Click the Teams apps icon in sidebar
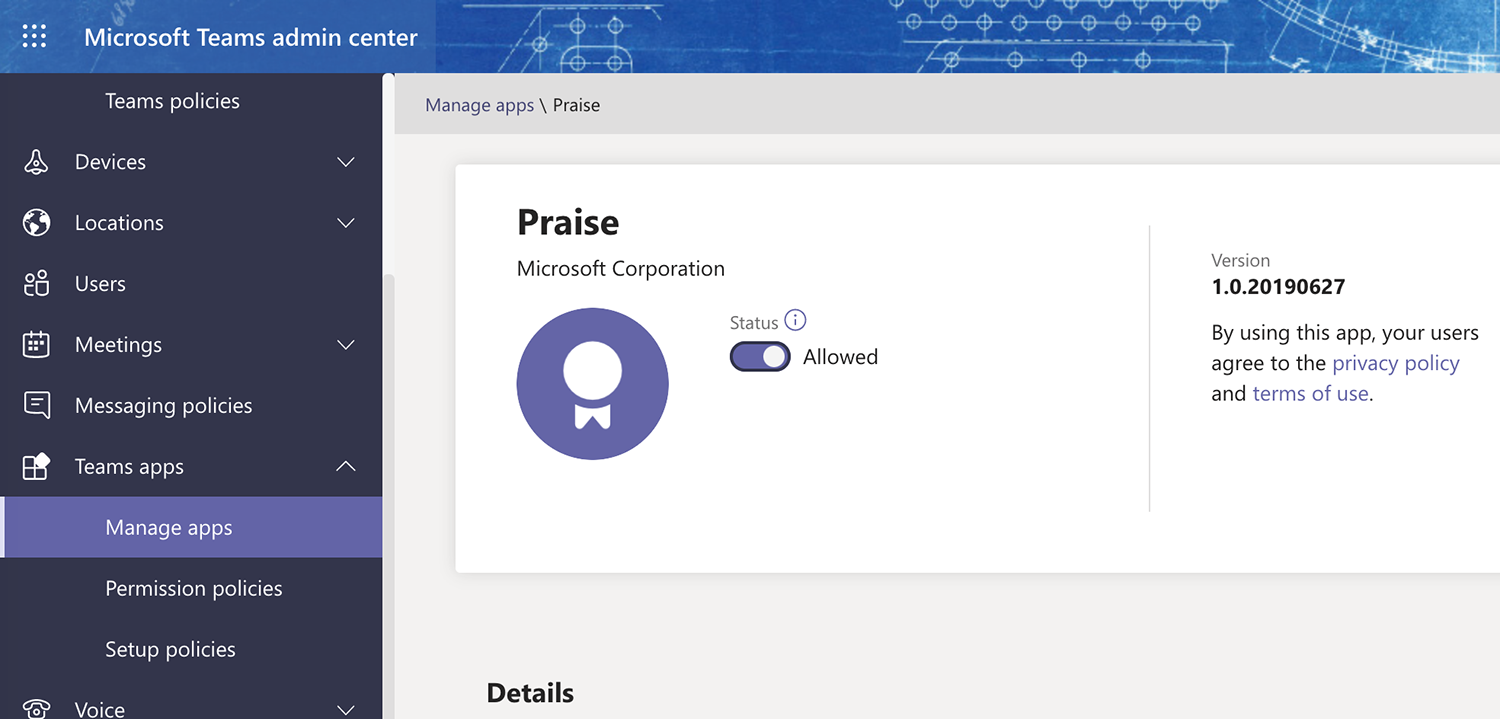Viewport: 1500px width, 719px height. [36, 467]
